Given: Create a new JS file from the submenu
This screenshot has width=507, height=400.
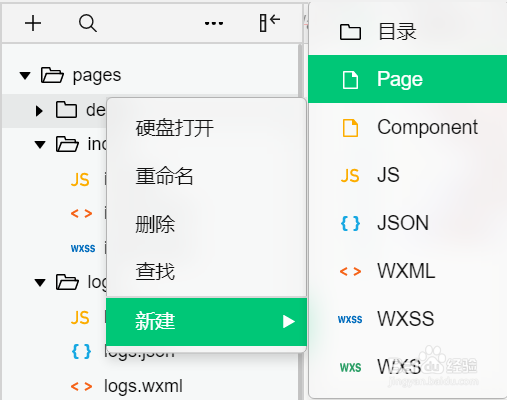Looking at the screenshot, I should pos(407,175).
